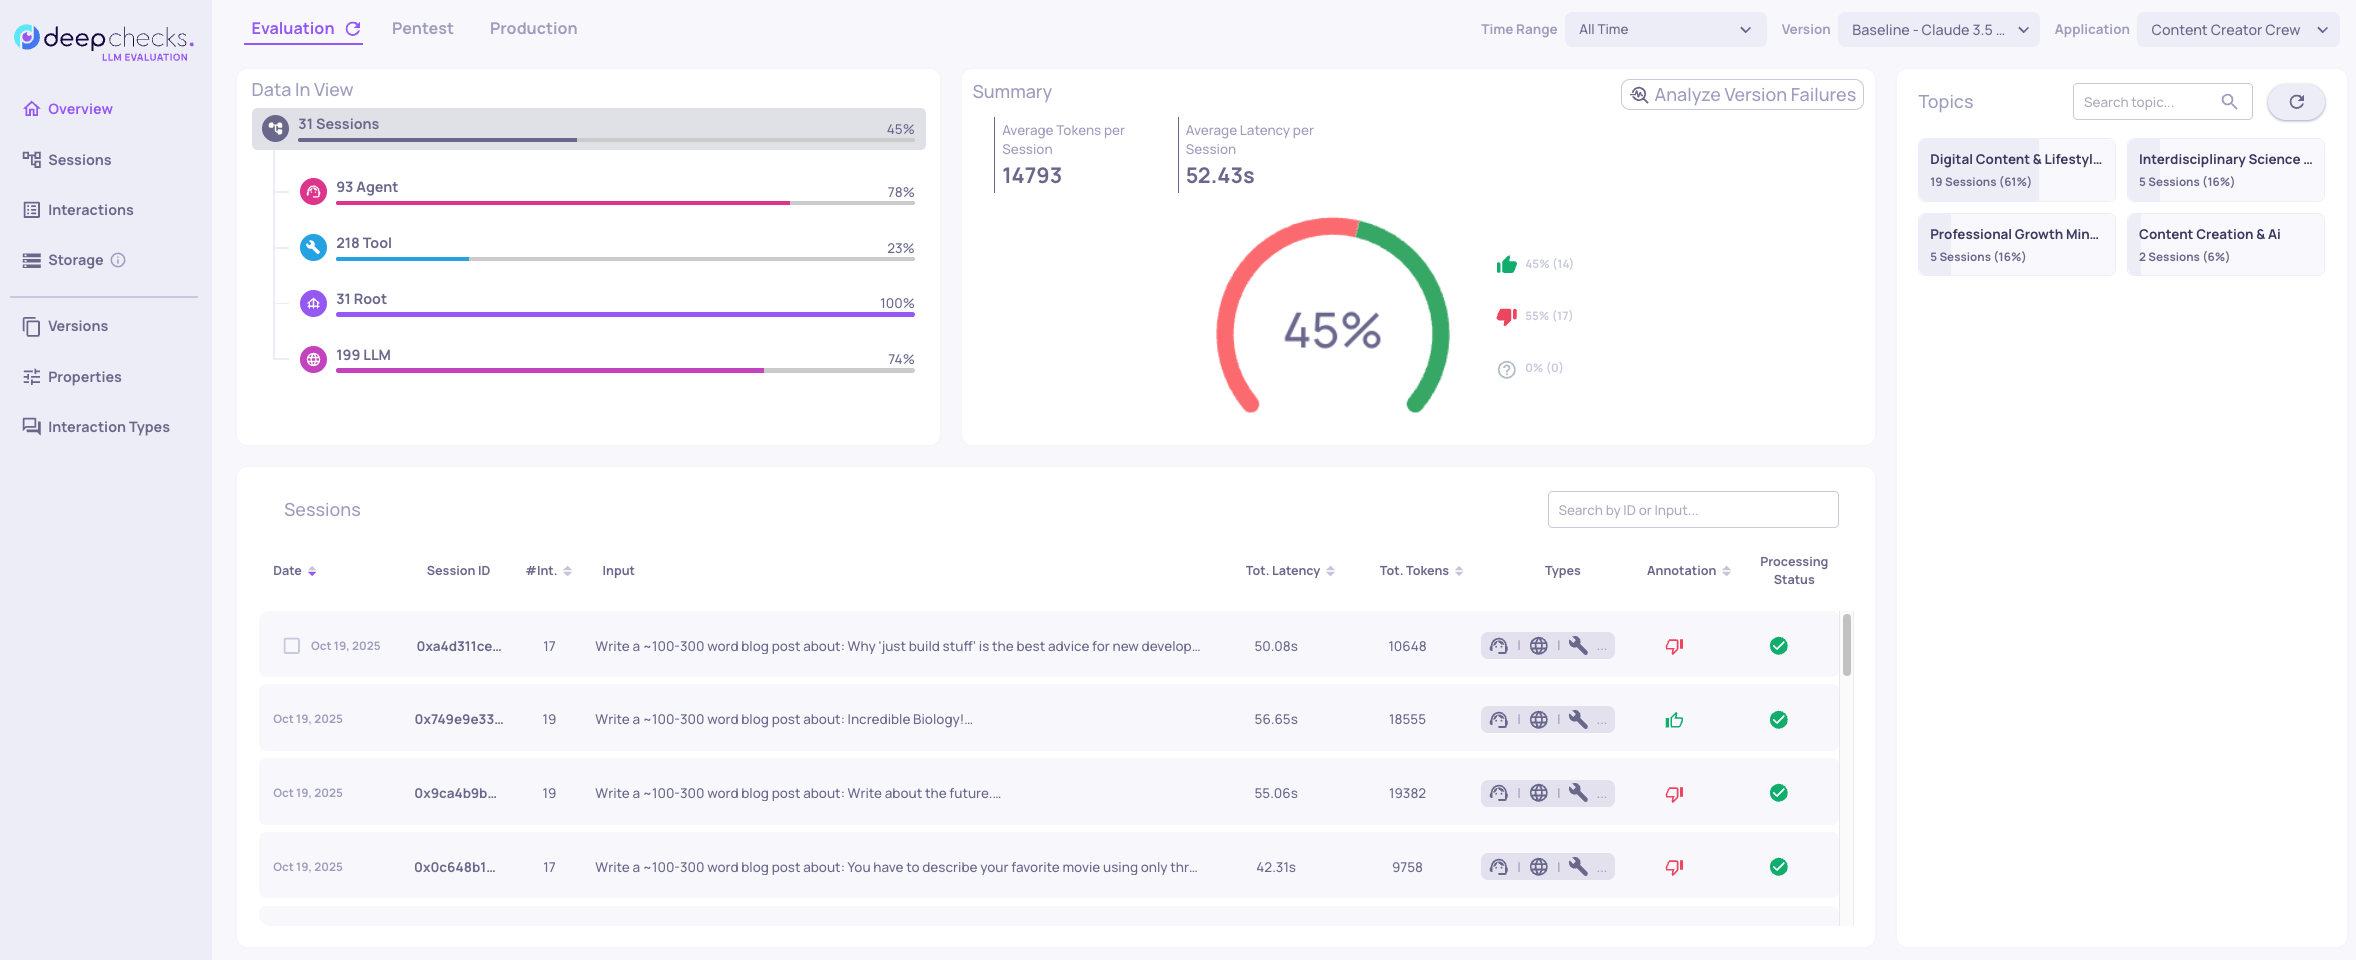This screenshot has width=2356, height=960.
Task: Click processing status checkmark for session 0x0c648b1
Action: [x=1778, y=867]
